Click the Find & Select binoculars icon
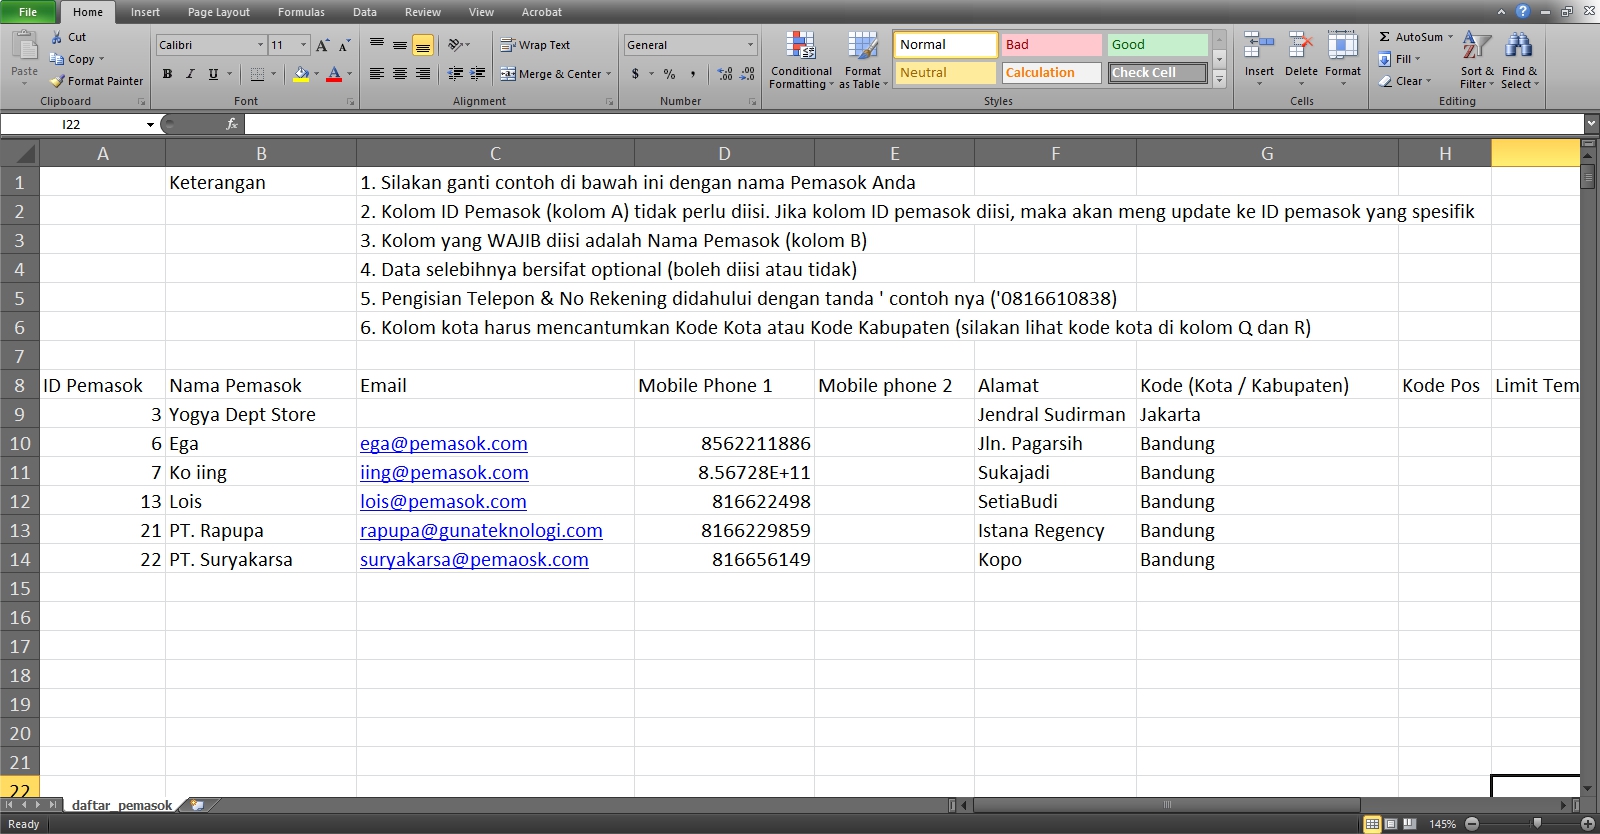This screenshot has height=834, width=1600. point(1518,46)
